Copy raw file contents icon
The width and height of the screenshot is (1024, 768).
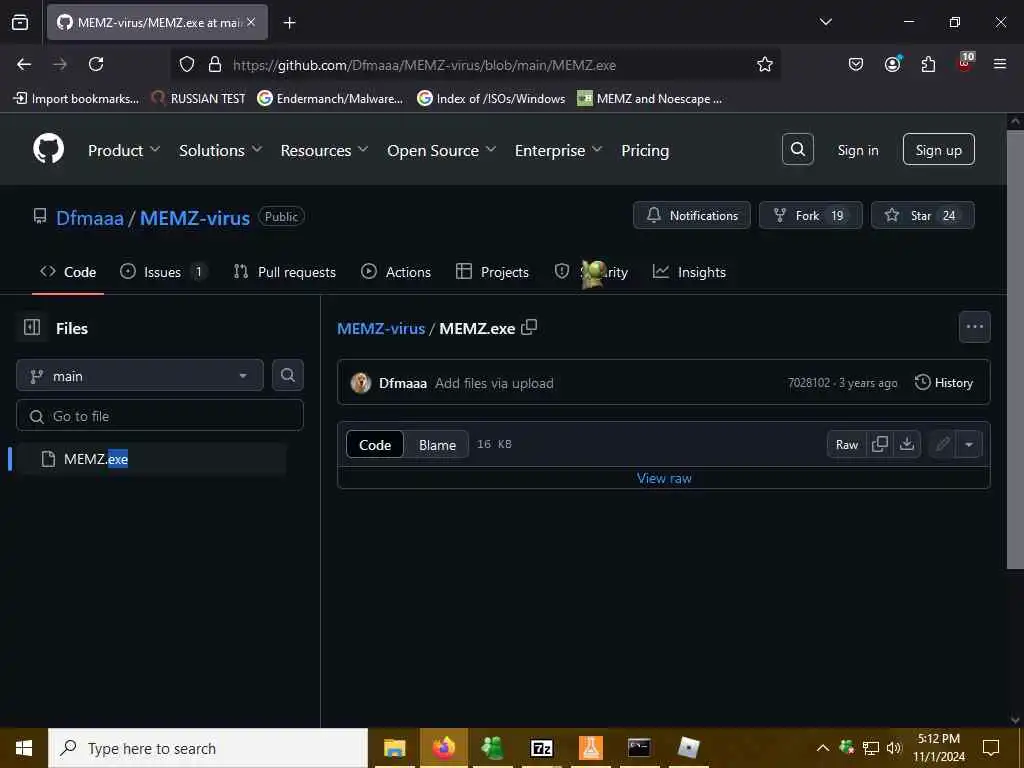tap(880, 444)
